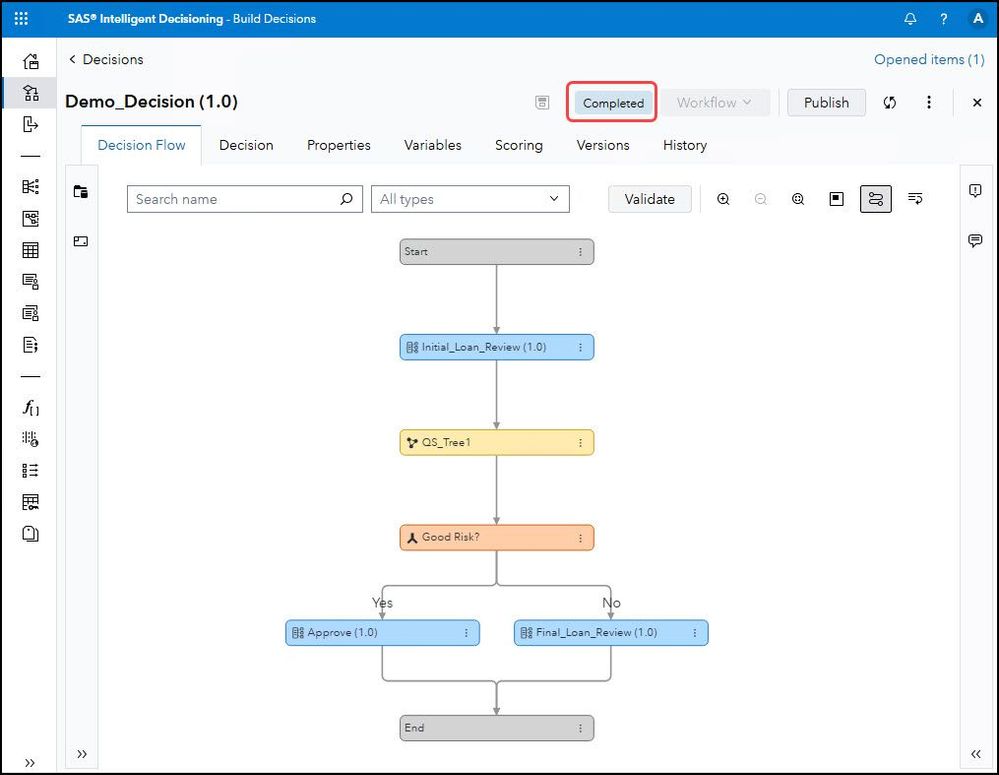Open the applications menu grid icon
The image size is (999, 775).
tap(21, 18)
